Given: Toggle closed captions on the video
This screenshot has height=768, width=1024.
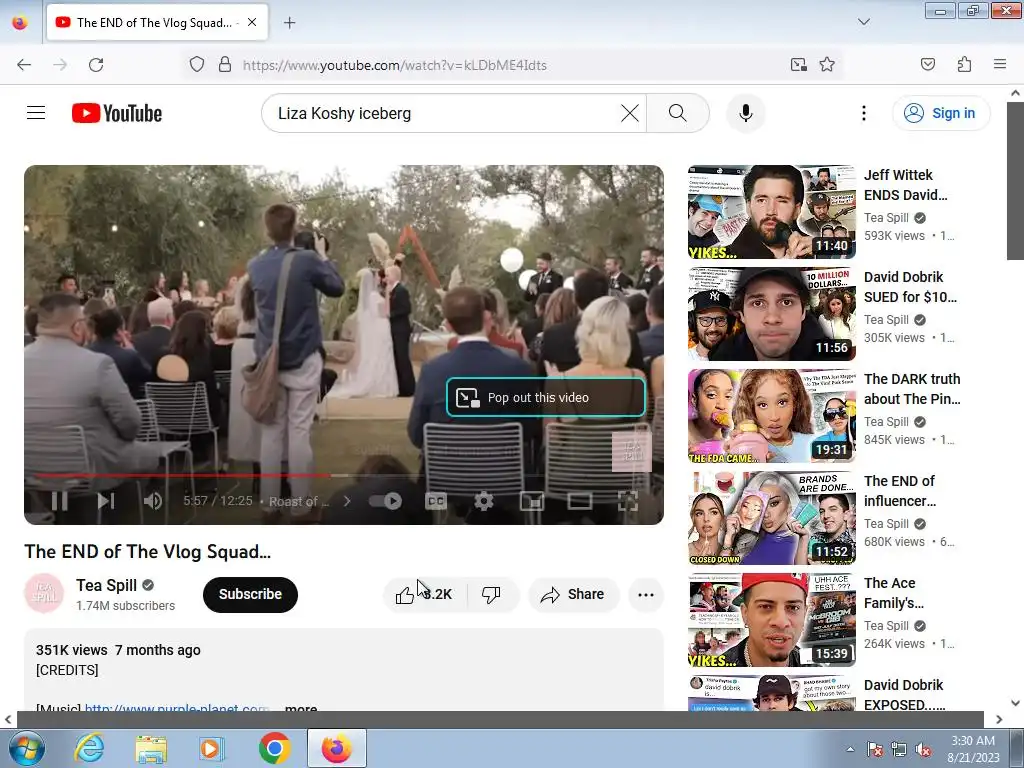Looking at the screenshot, I should click(x=436, y=501).
